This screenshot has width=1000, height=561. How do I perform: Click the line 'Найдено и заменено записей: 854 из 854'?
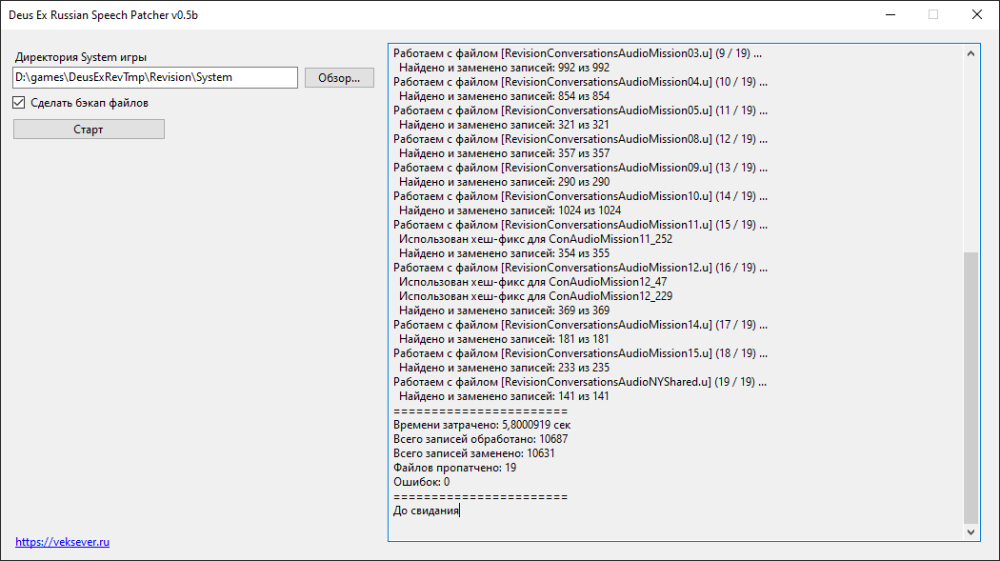(504, 96)
